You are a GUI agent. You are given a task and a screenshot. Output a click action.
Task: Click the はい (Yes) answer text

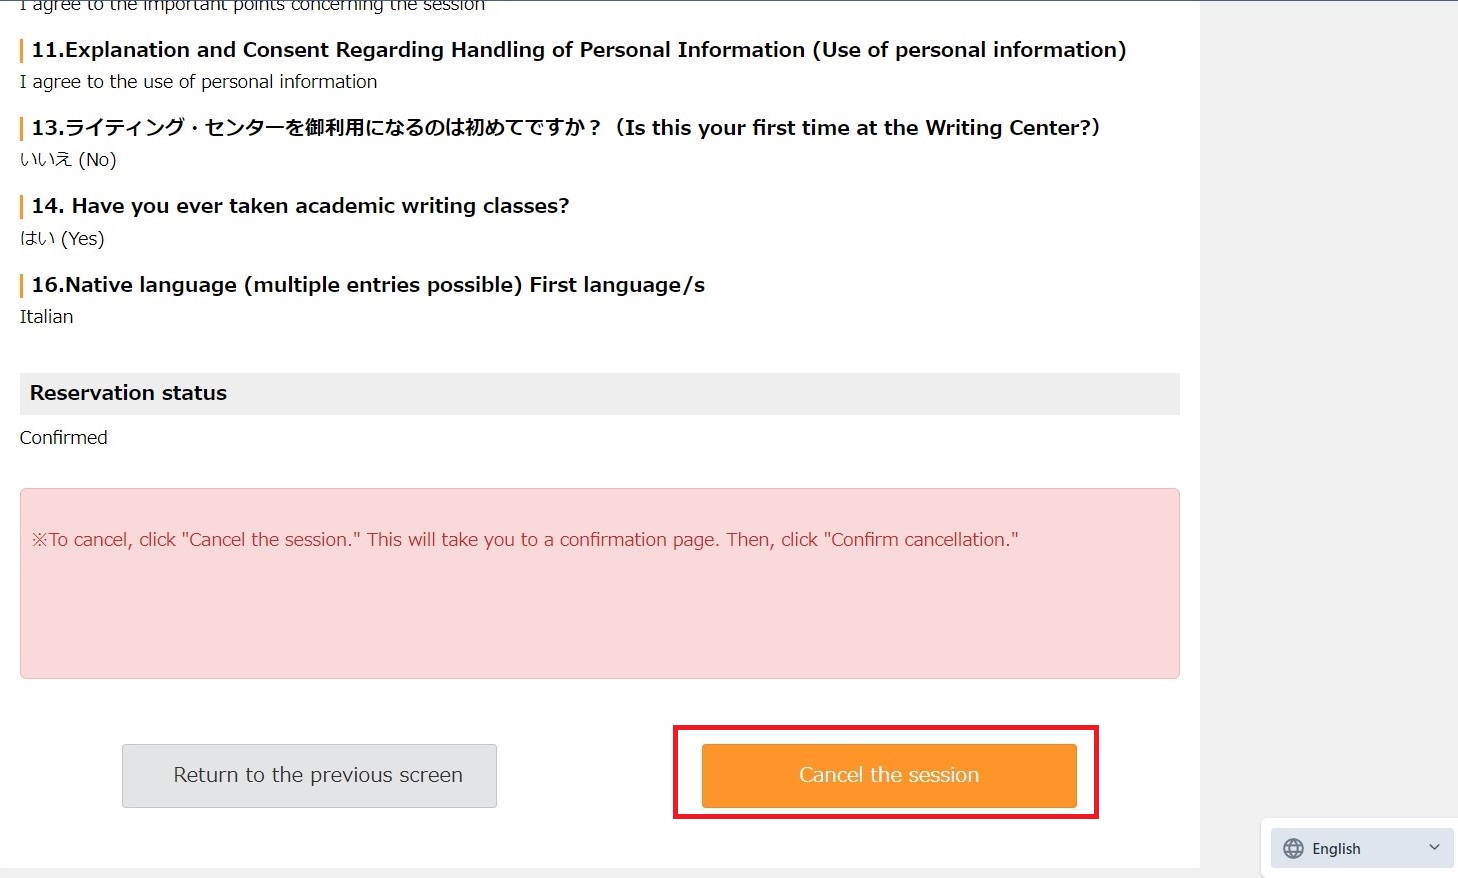[62, 238]
